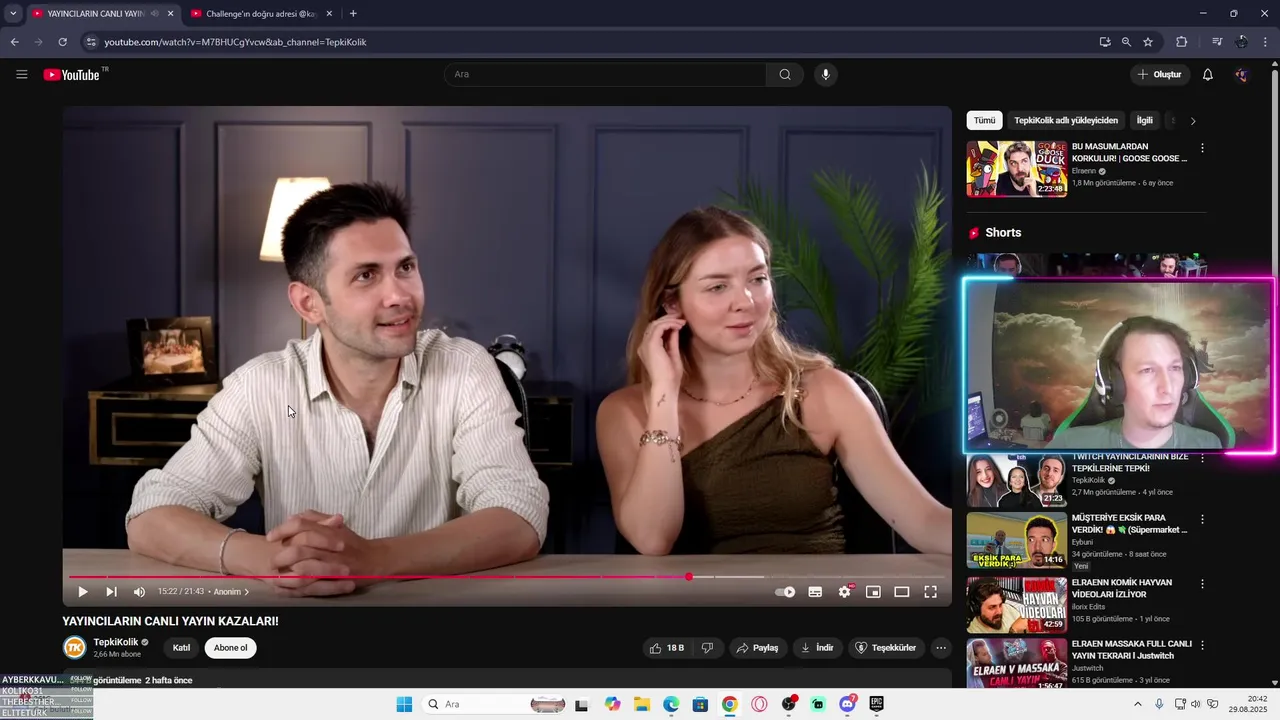Play the video with the play button
Image resolution: width=1280 pixels, height=720 pixels.
click(83, 592)
